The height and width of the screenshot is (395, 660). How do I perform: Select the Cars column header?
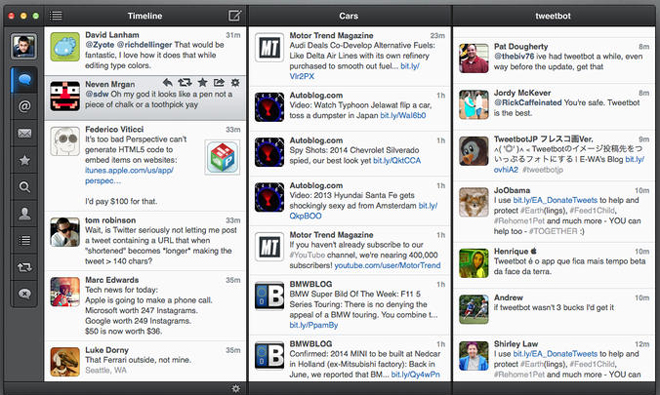click(349, 16)
